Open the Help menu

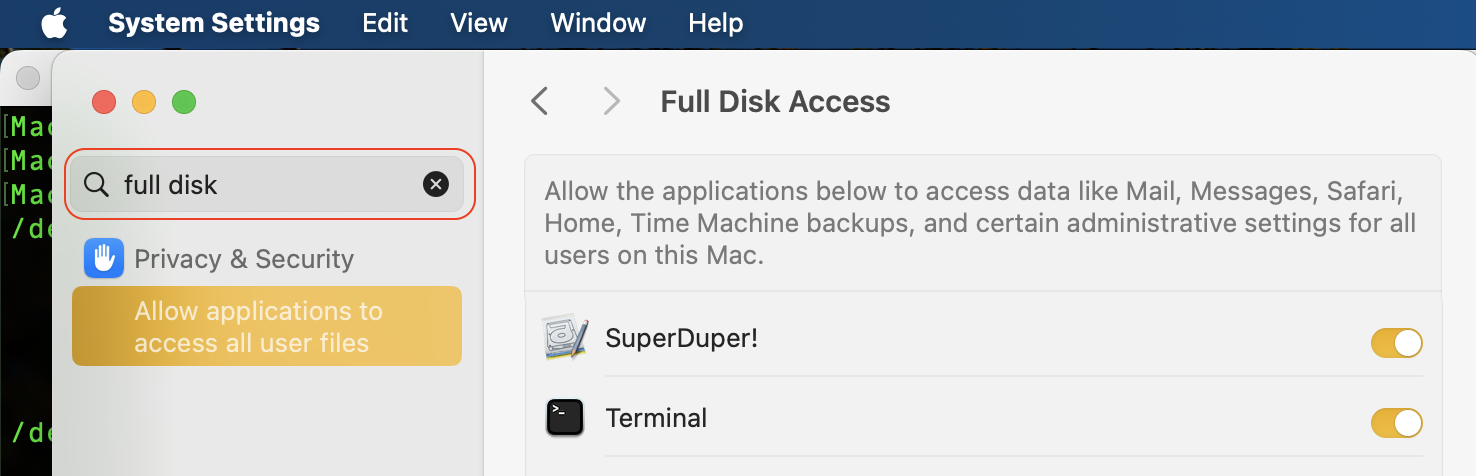click(716, 23)
